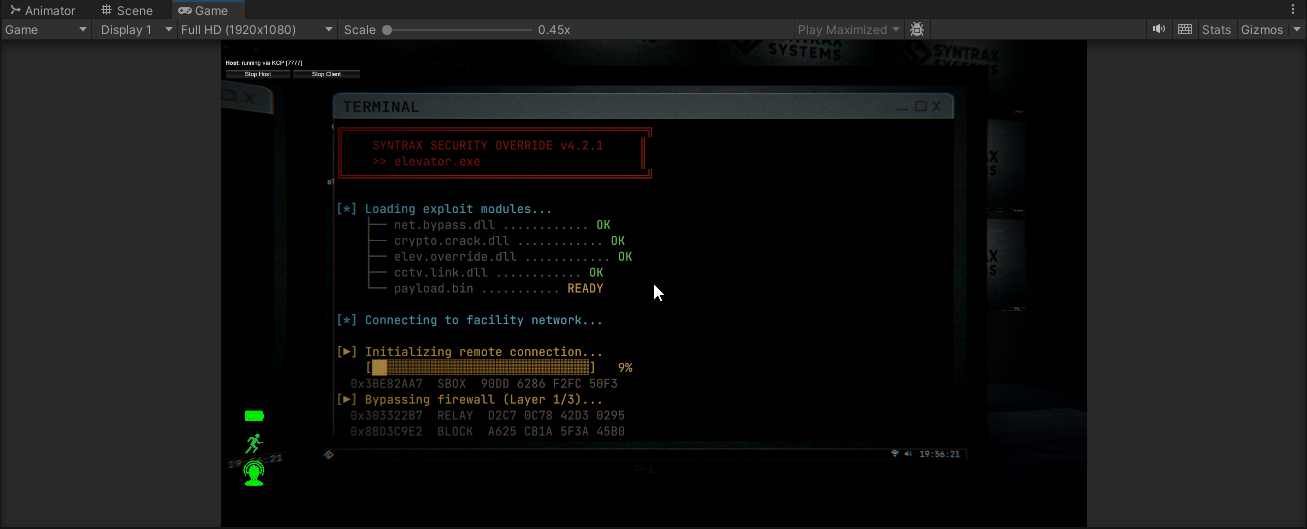Open the Full HD resolution dropdown
This screenshot has width=1307, height=529.
[x=257, y=29]
